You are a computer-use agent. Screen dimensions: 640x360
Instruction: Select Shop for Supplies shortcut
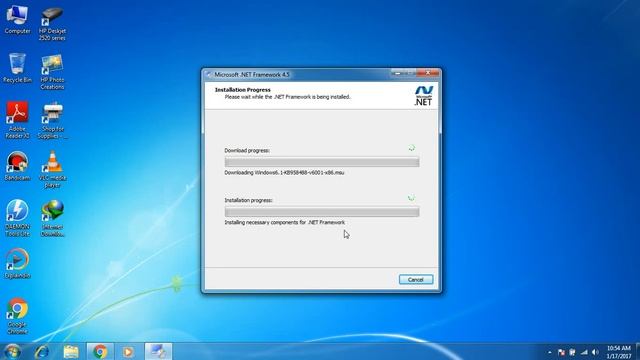tap(52, 121)
